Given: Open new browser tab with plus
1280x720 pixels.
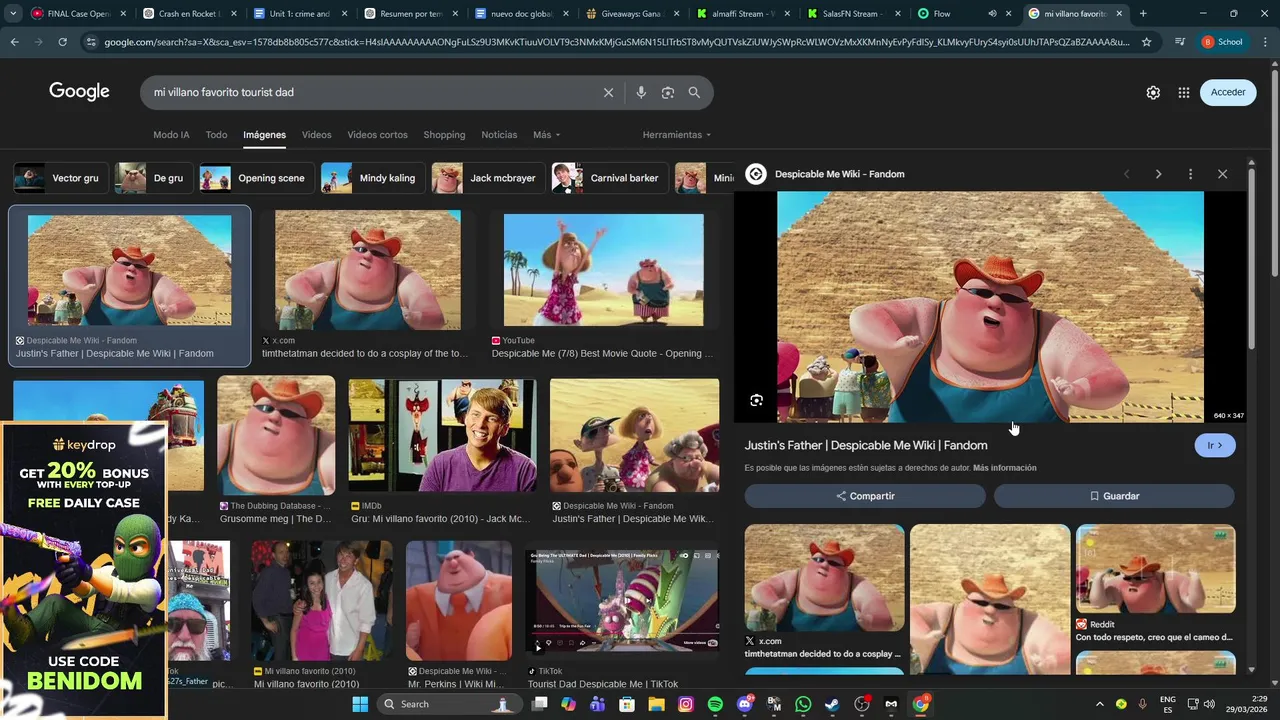Looking at the screenshot, I should (x=1143, y=14).
